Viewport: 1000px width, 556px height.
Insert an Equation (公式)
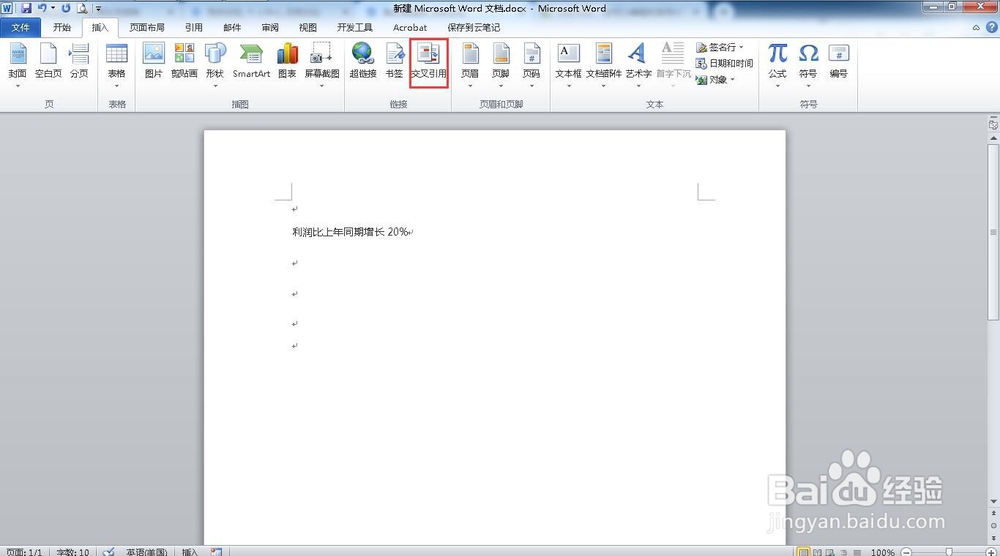click(777, 64)
